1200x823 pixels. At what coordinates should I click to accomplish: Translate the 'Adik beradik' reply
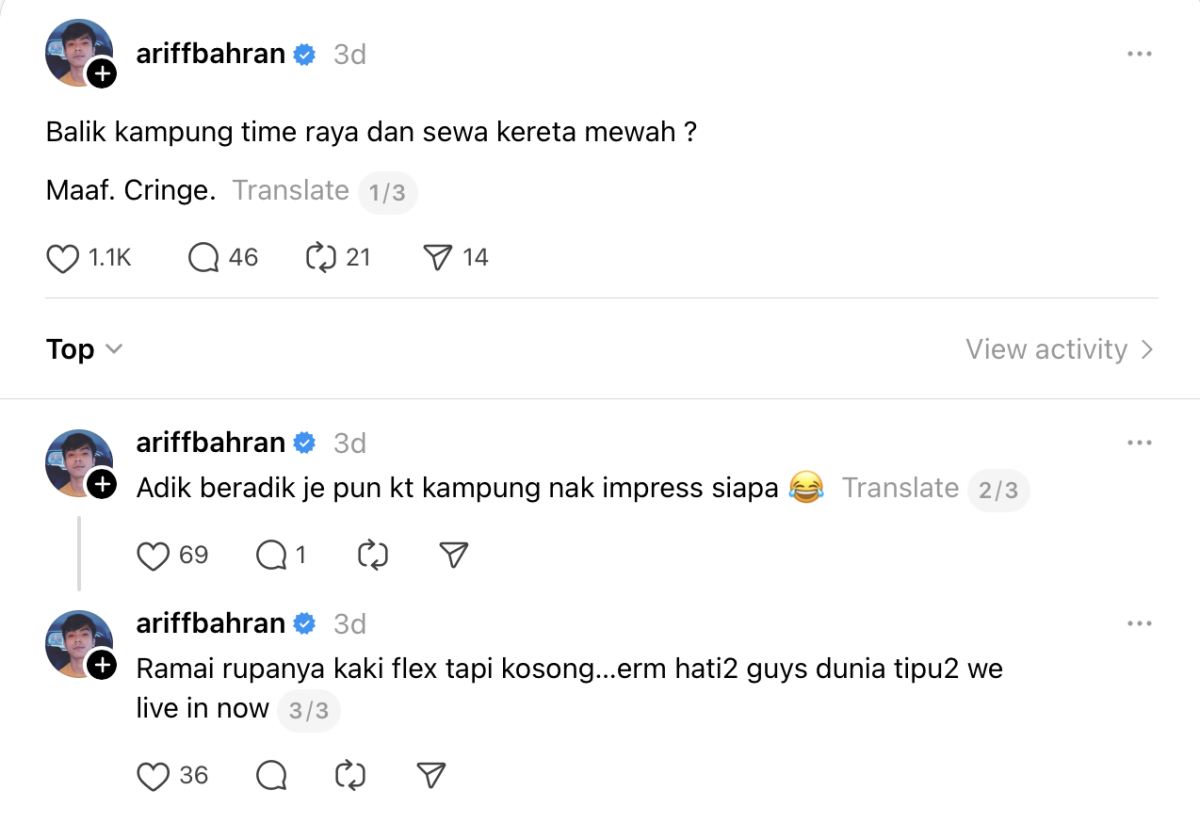point(900,488)
